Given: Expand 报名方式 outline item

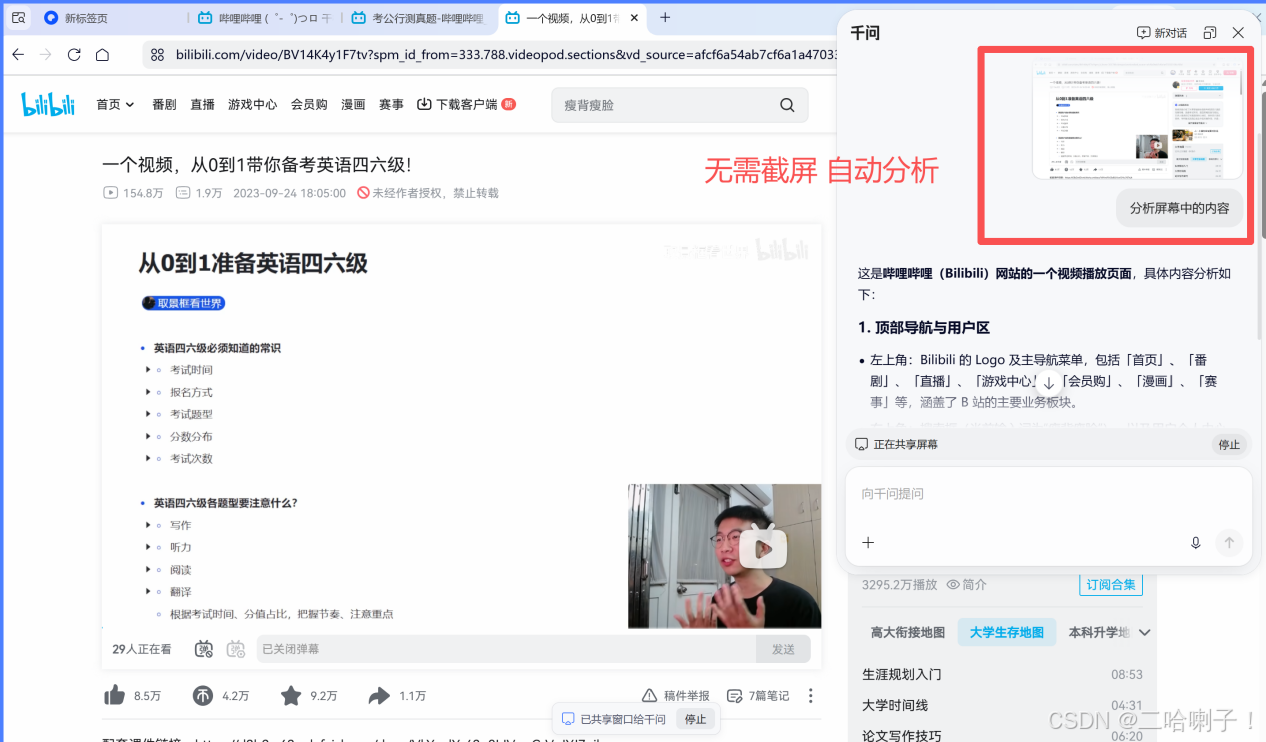Looking at the screenshot, I should 149,392.
